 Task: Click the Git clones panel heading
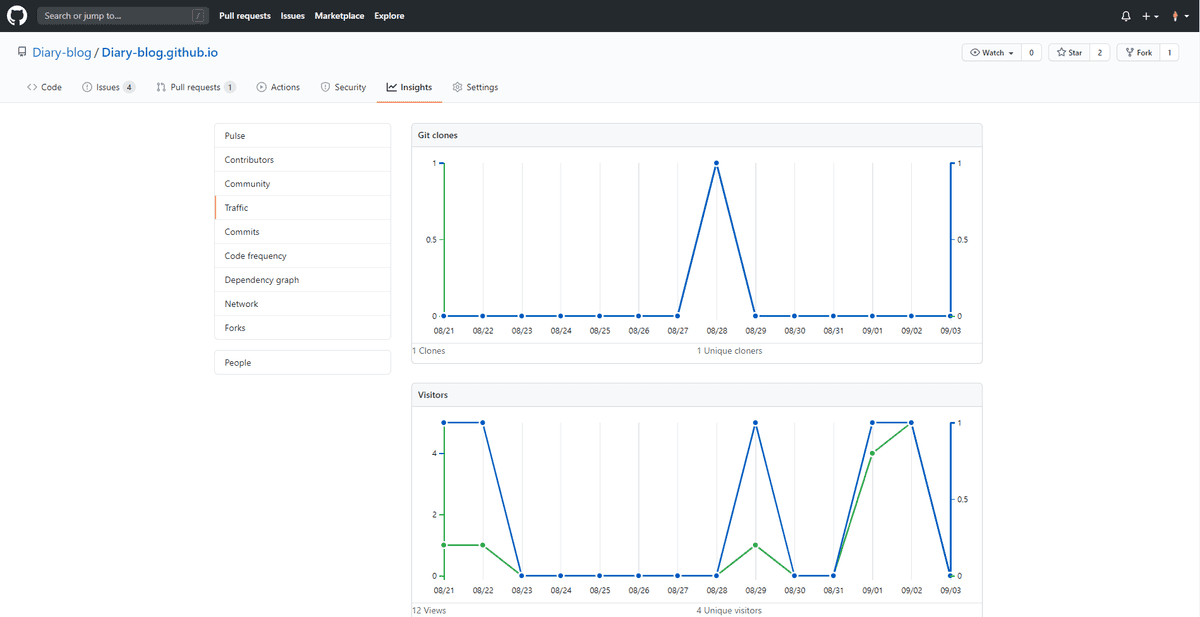click(x=438, y=135)
